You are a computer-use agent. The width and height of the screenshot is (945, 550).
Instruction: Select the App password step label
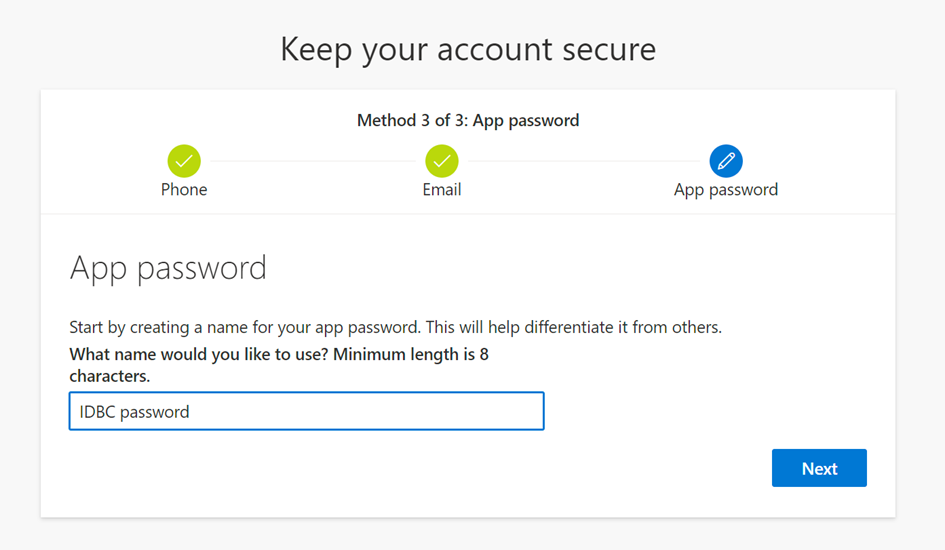click(726, 190)
